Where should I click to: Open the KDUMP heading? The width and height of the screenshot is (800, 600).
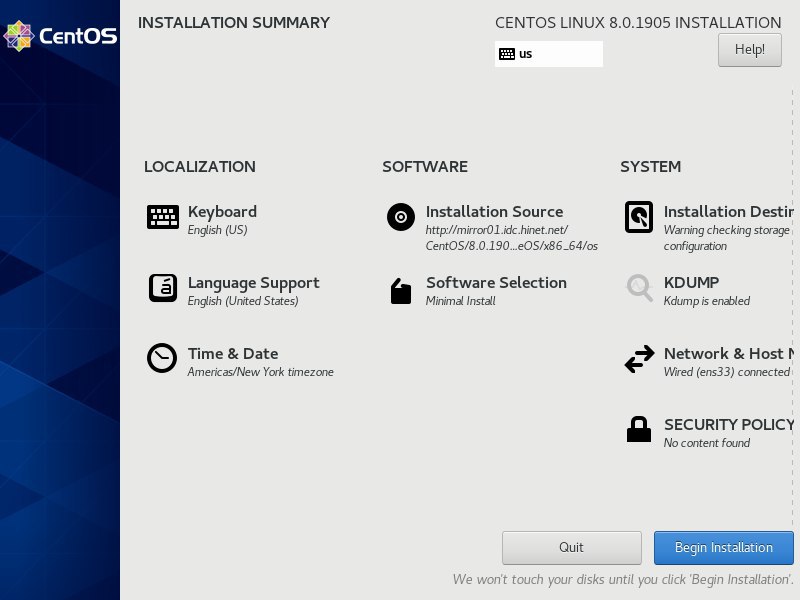pyautogui.click(x=691, y=283)
